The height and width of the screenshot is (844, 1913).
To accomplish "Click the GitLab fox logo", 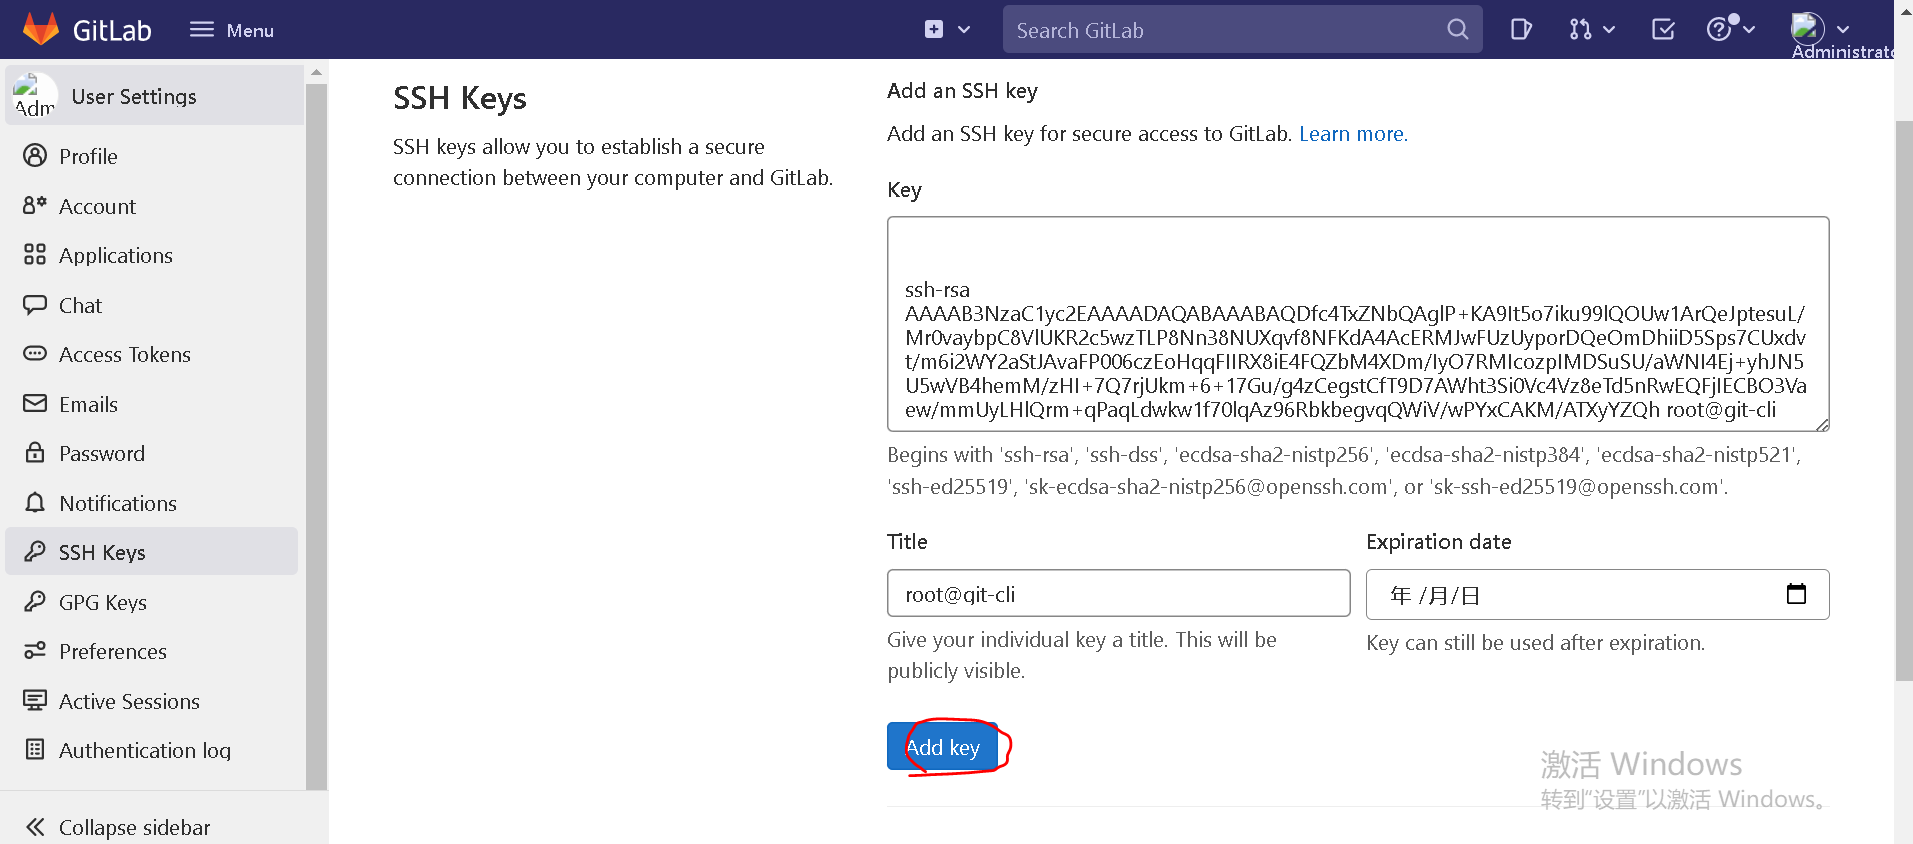I will [x=41, y=29].
